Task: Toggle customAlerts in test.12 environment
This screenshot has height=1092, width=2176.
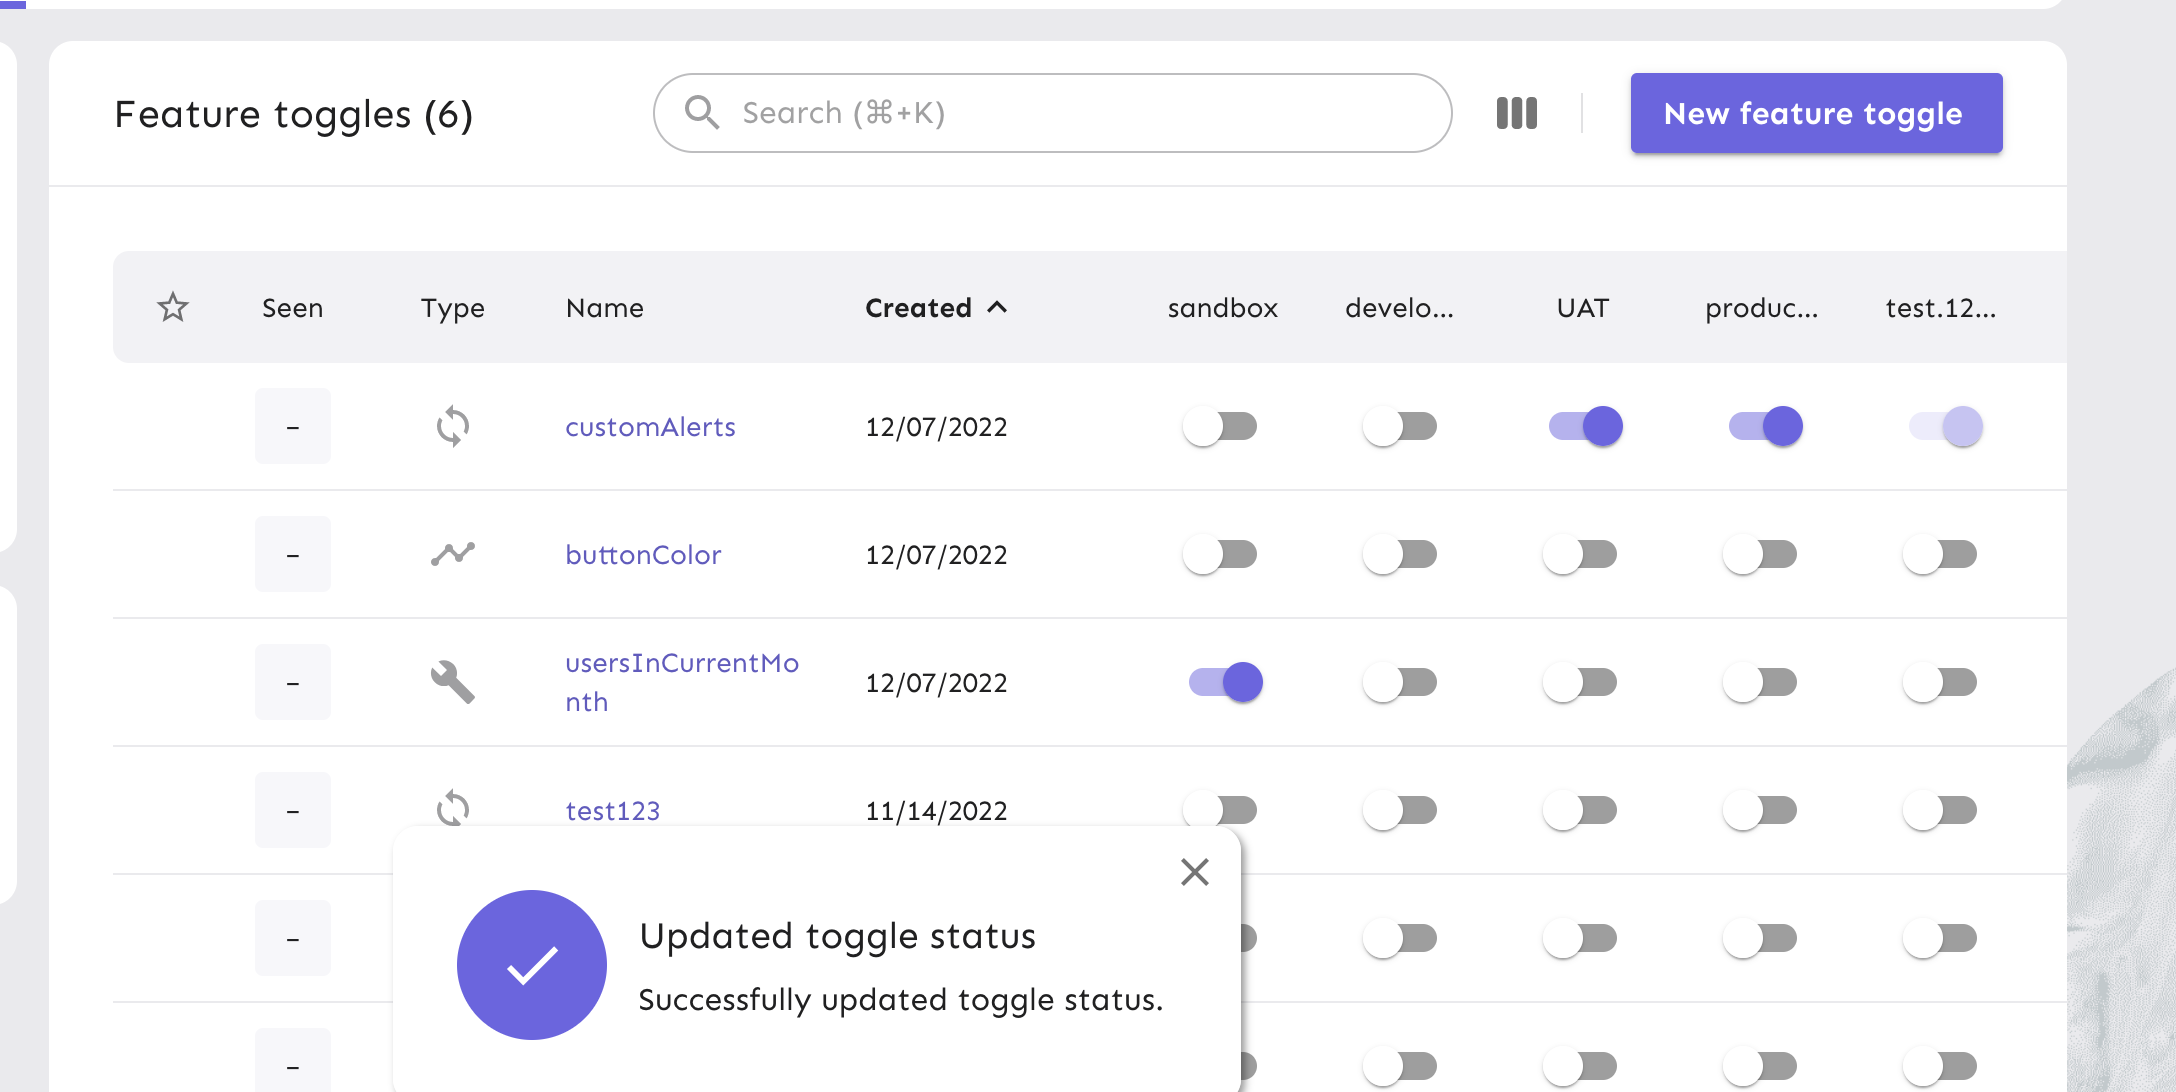Action: tap(1946, 426)
